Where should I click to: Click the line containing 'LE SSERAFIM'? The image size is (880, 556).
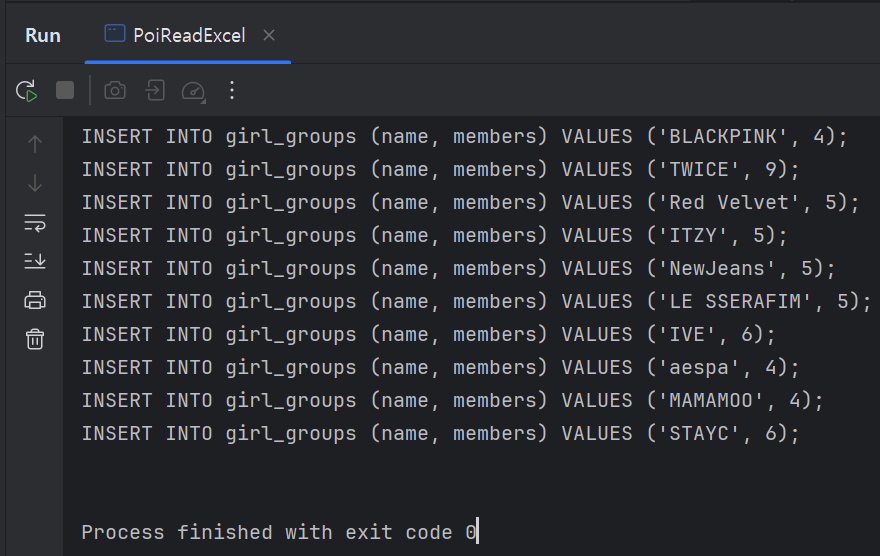pyautogui.click(x=476, y=302)
